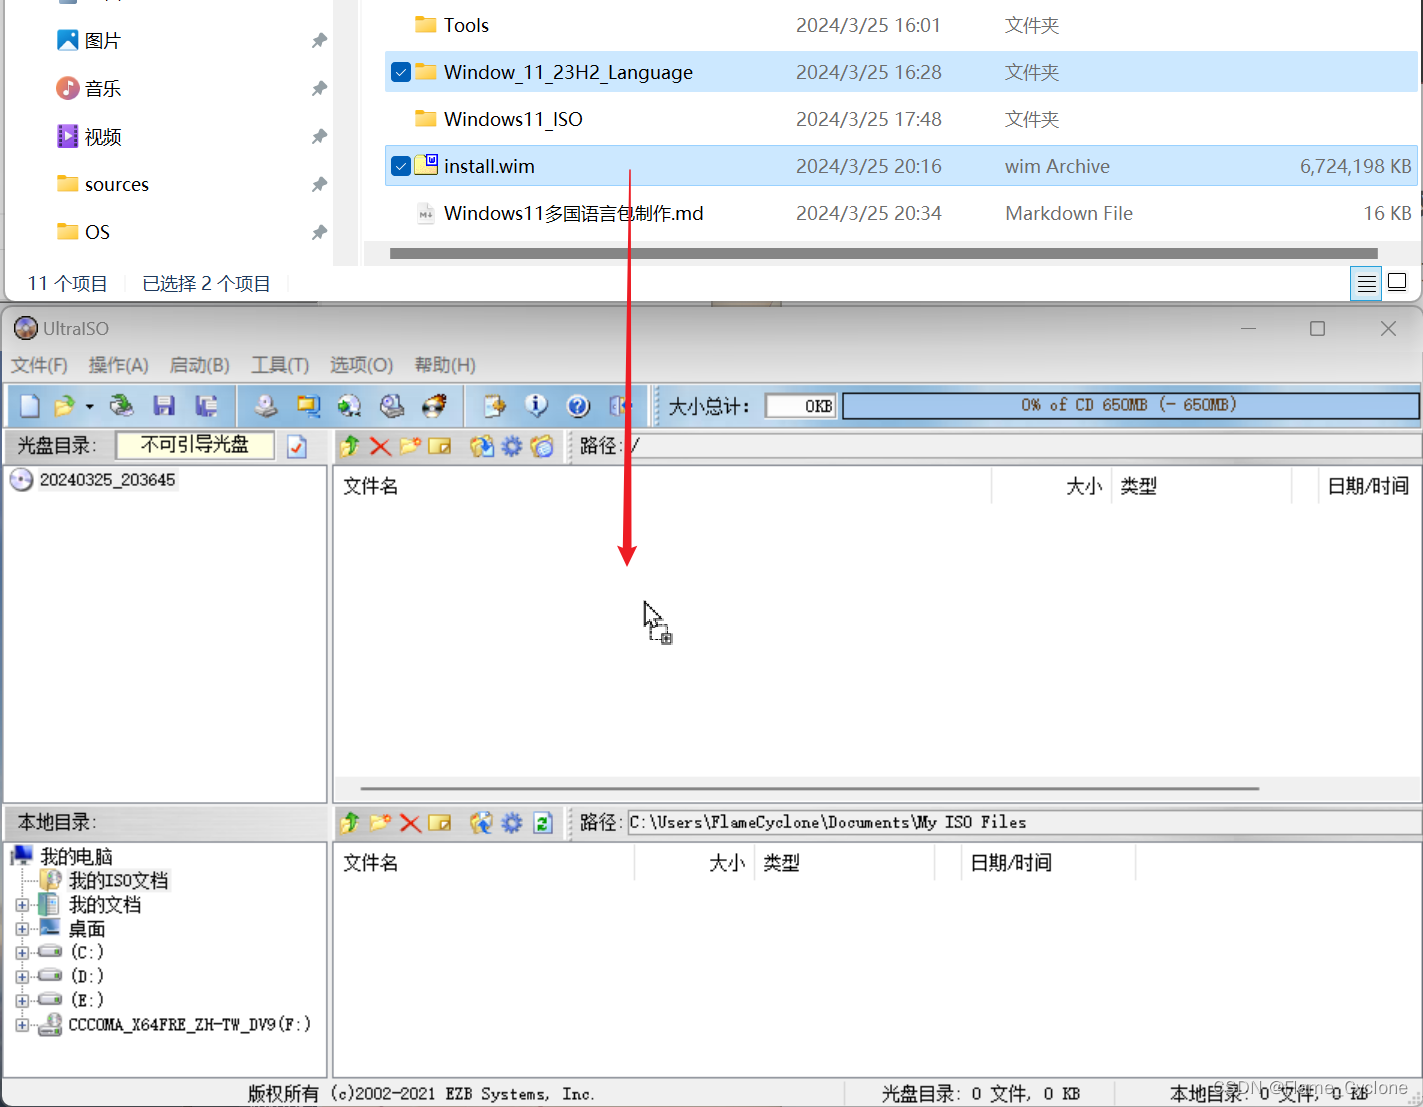Viewport: 1423px width, 1107px height.
Task: Click the Help question mark icon
Action: tap(578, 406)
